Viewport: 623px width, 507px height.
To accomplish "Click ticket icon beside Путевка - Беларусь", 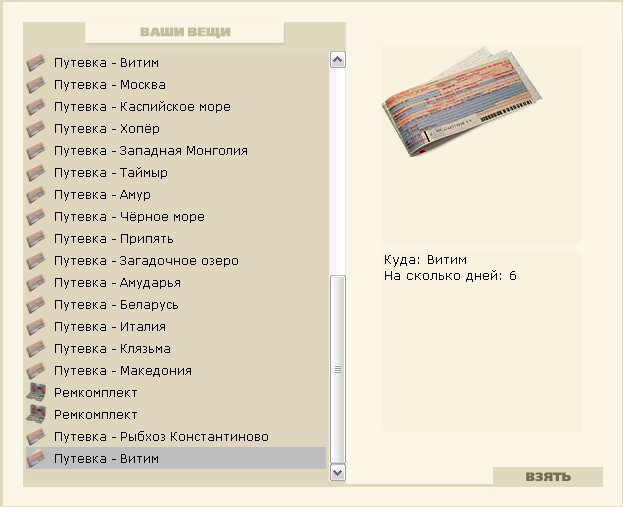I will point(36,305).
